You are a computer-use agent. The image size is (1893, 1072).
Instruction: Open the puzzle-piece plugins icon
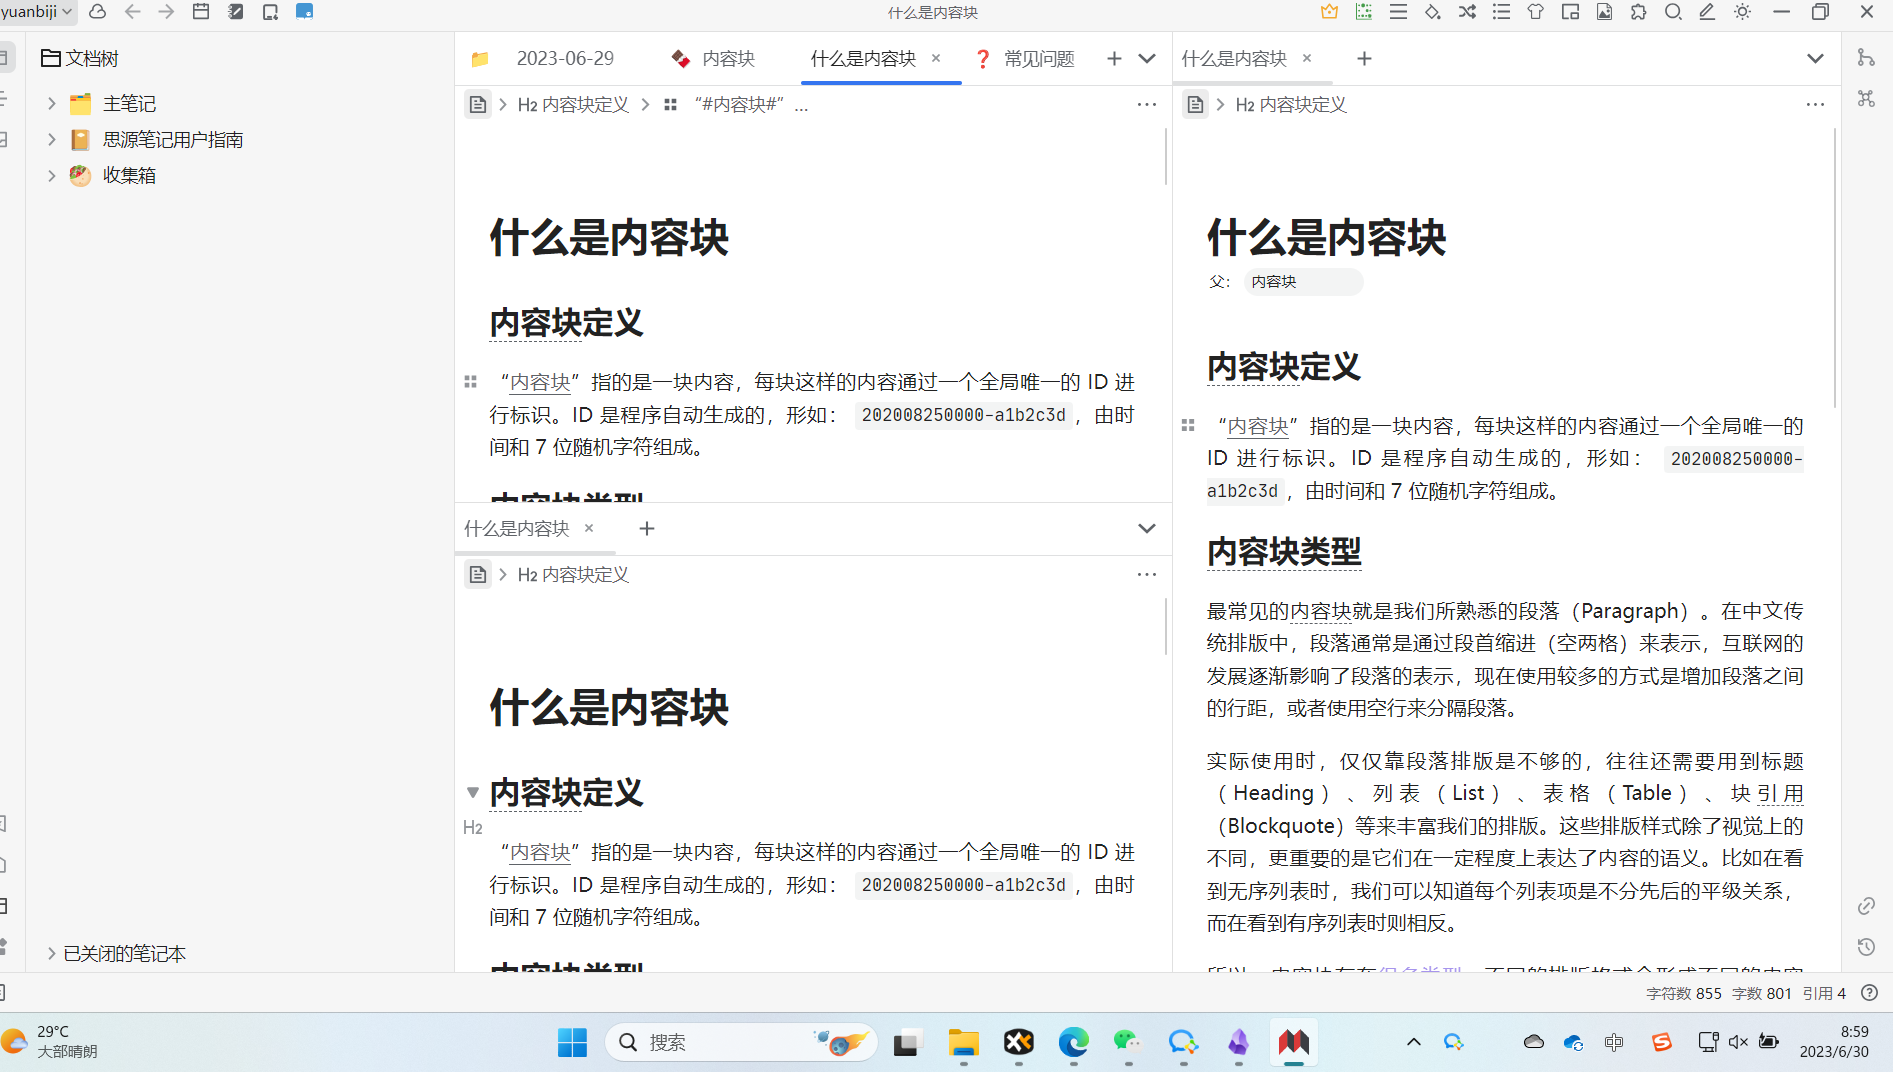(x=1638, y=12)
